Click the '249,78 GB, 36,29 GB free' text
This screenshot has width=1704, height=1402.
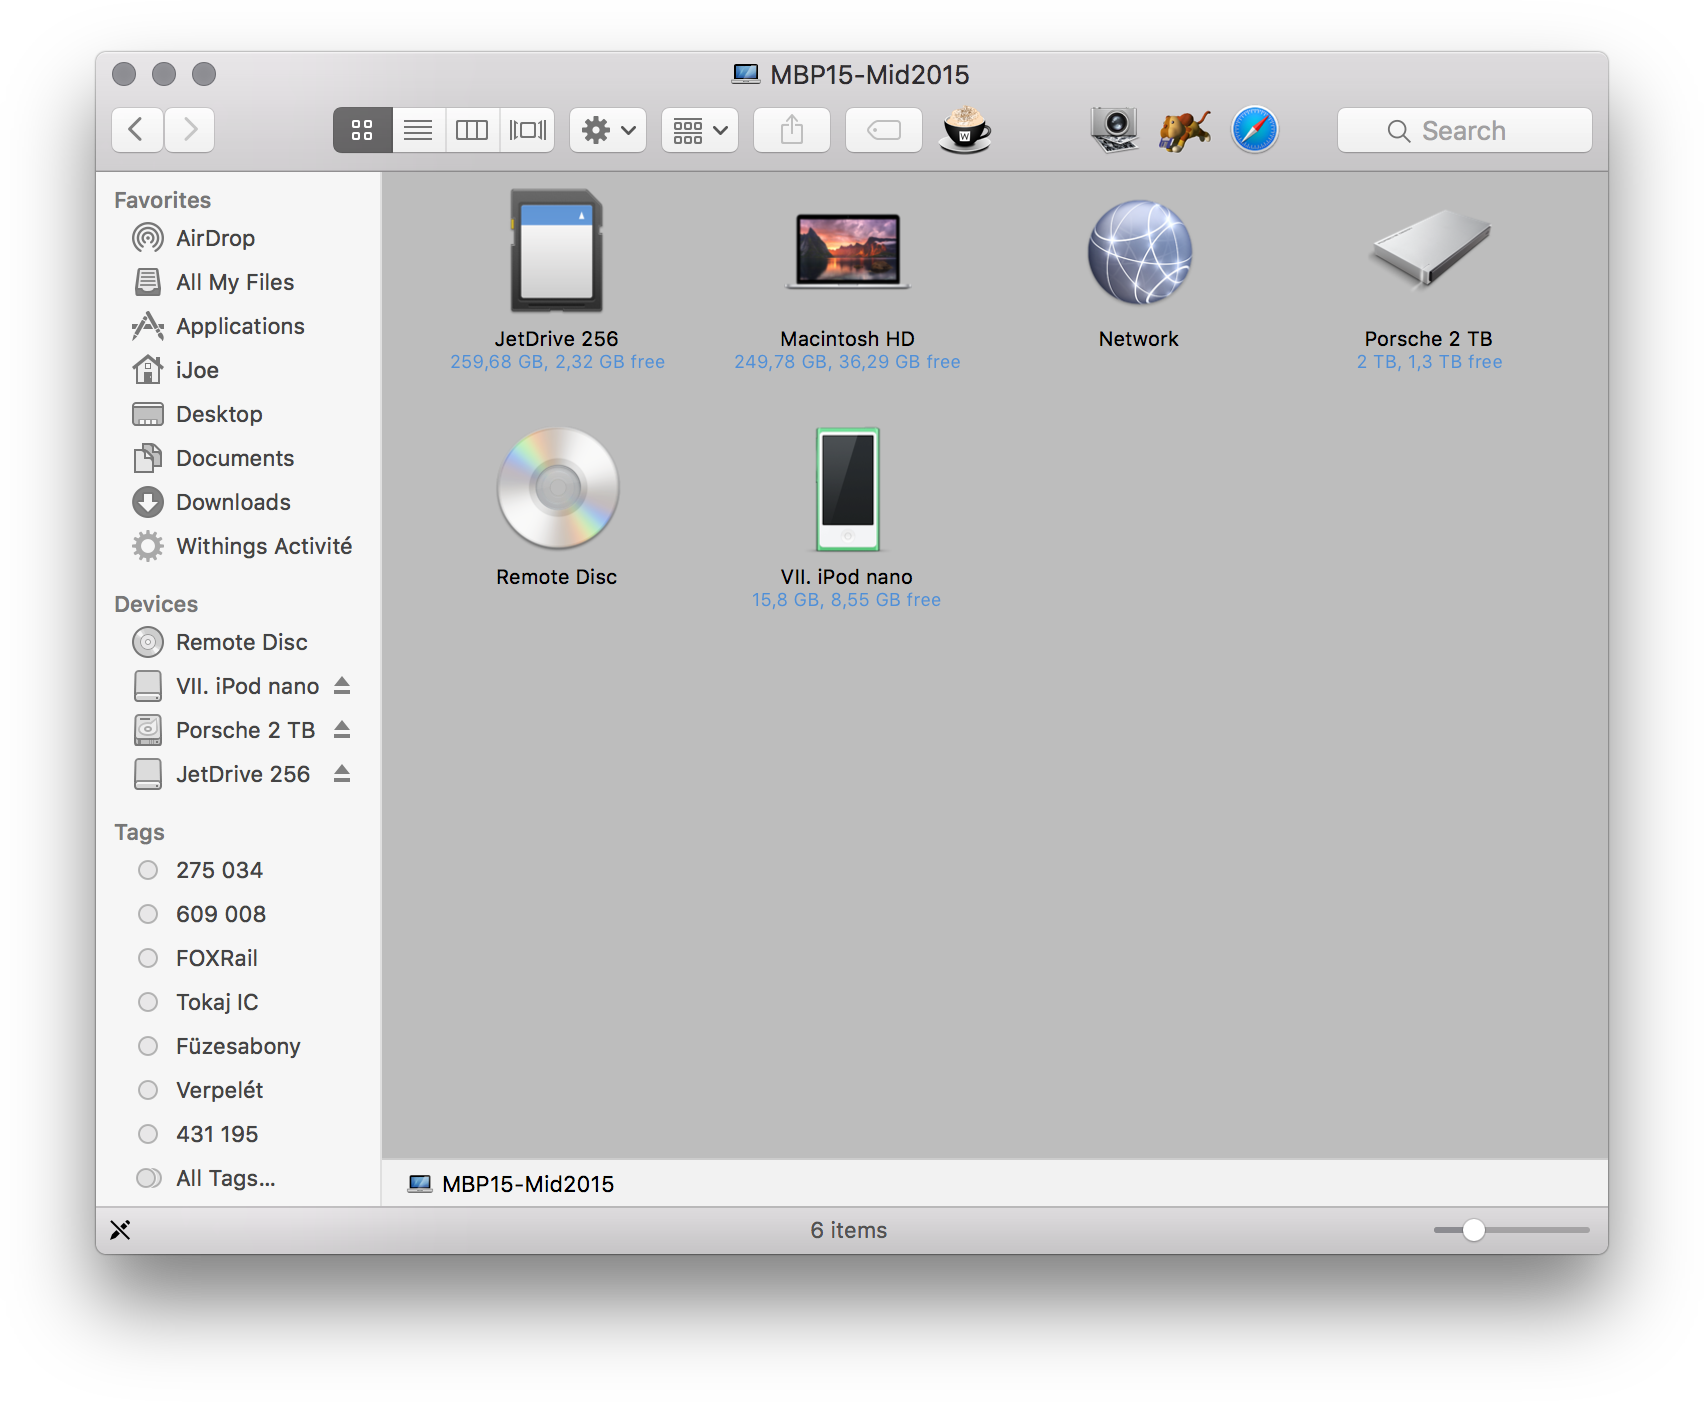847,362
